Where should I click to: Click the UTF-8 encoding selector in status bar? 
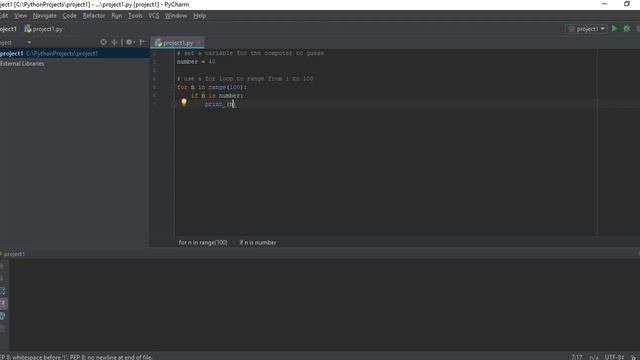point(614,357)
